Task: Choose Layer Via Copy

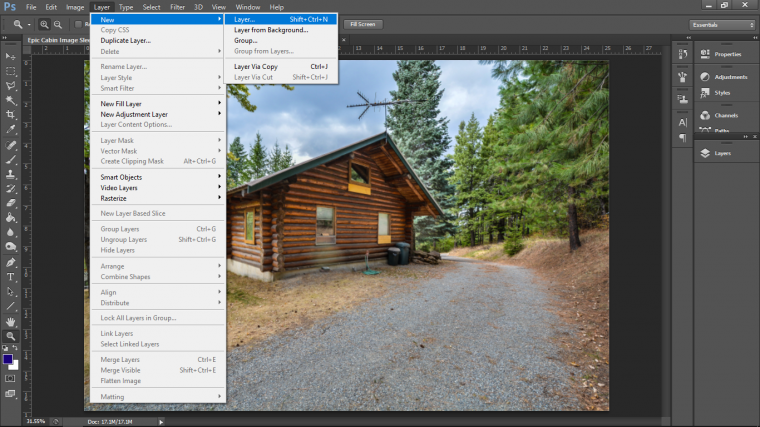Action: point(281,67)
